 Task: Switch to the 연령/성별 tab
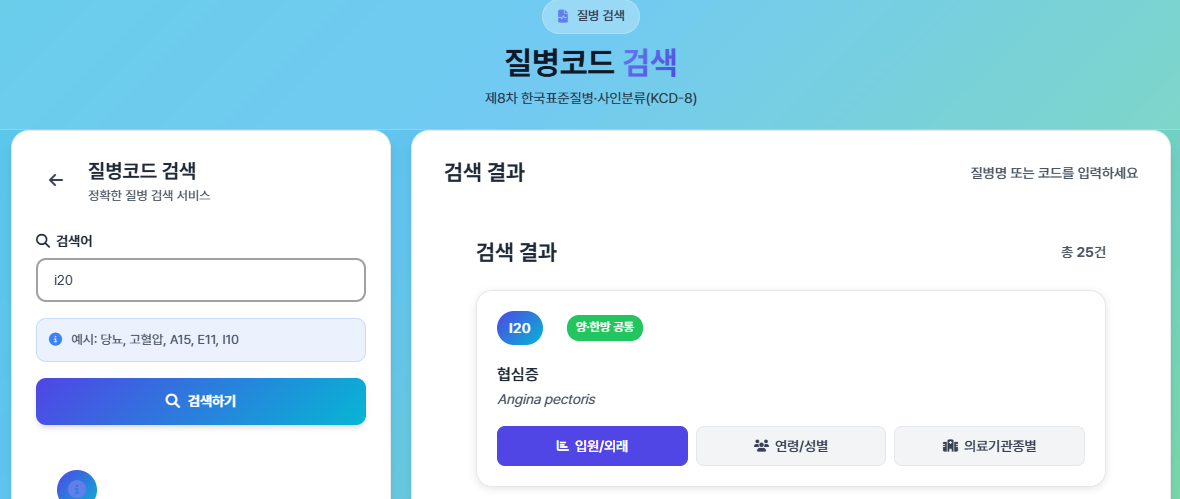point(790,446)
